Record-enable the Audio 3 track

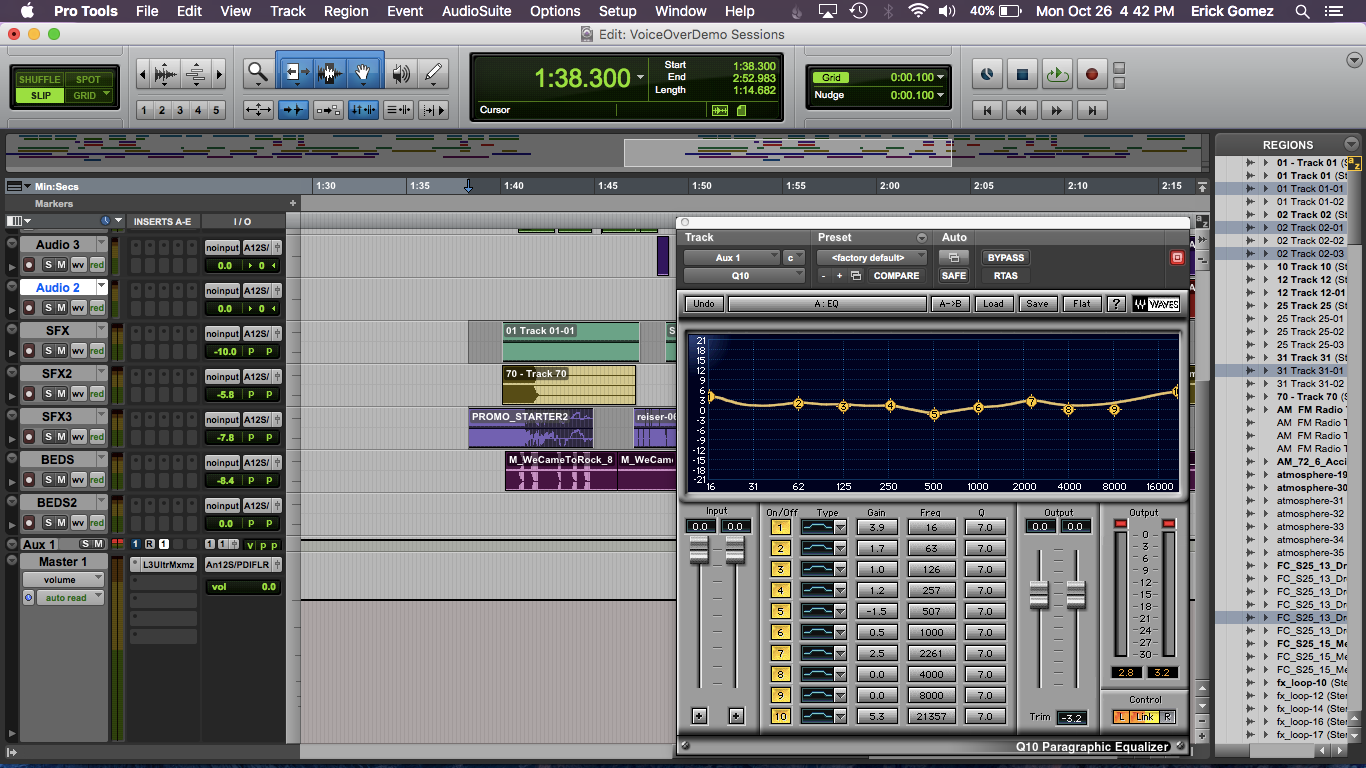(x=29, y=265)
